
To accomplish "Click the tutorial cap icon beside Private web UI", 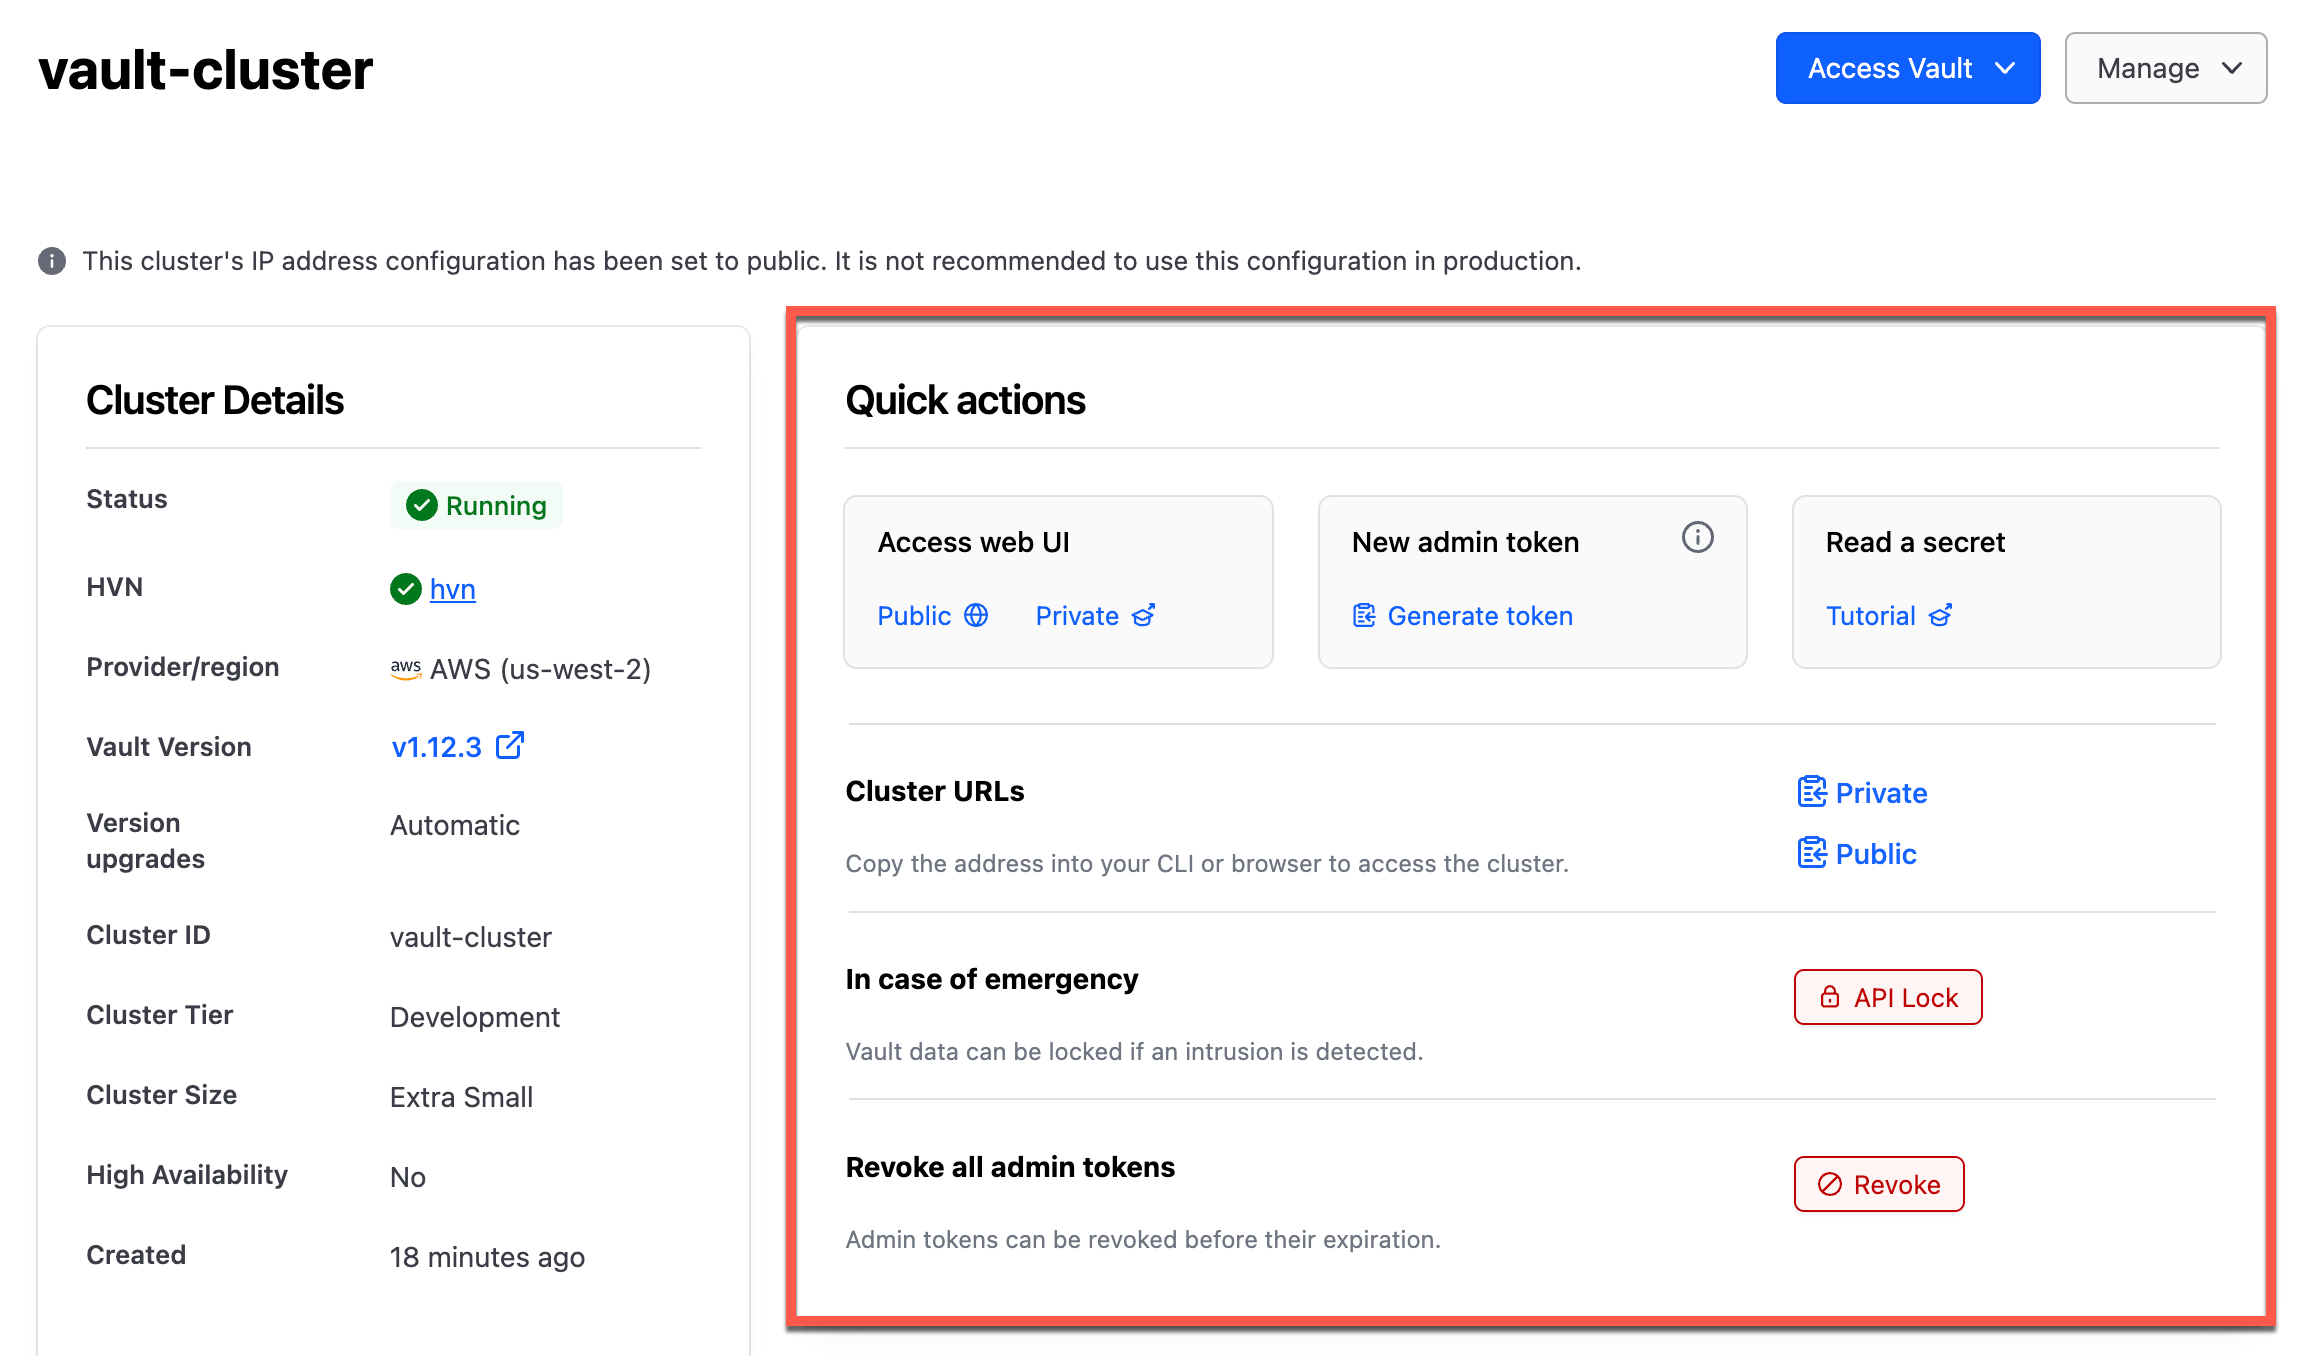I will coord(1144,615).
